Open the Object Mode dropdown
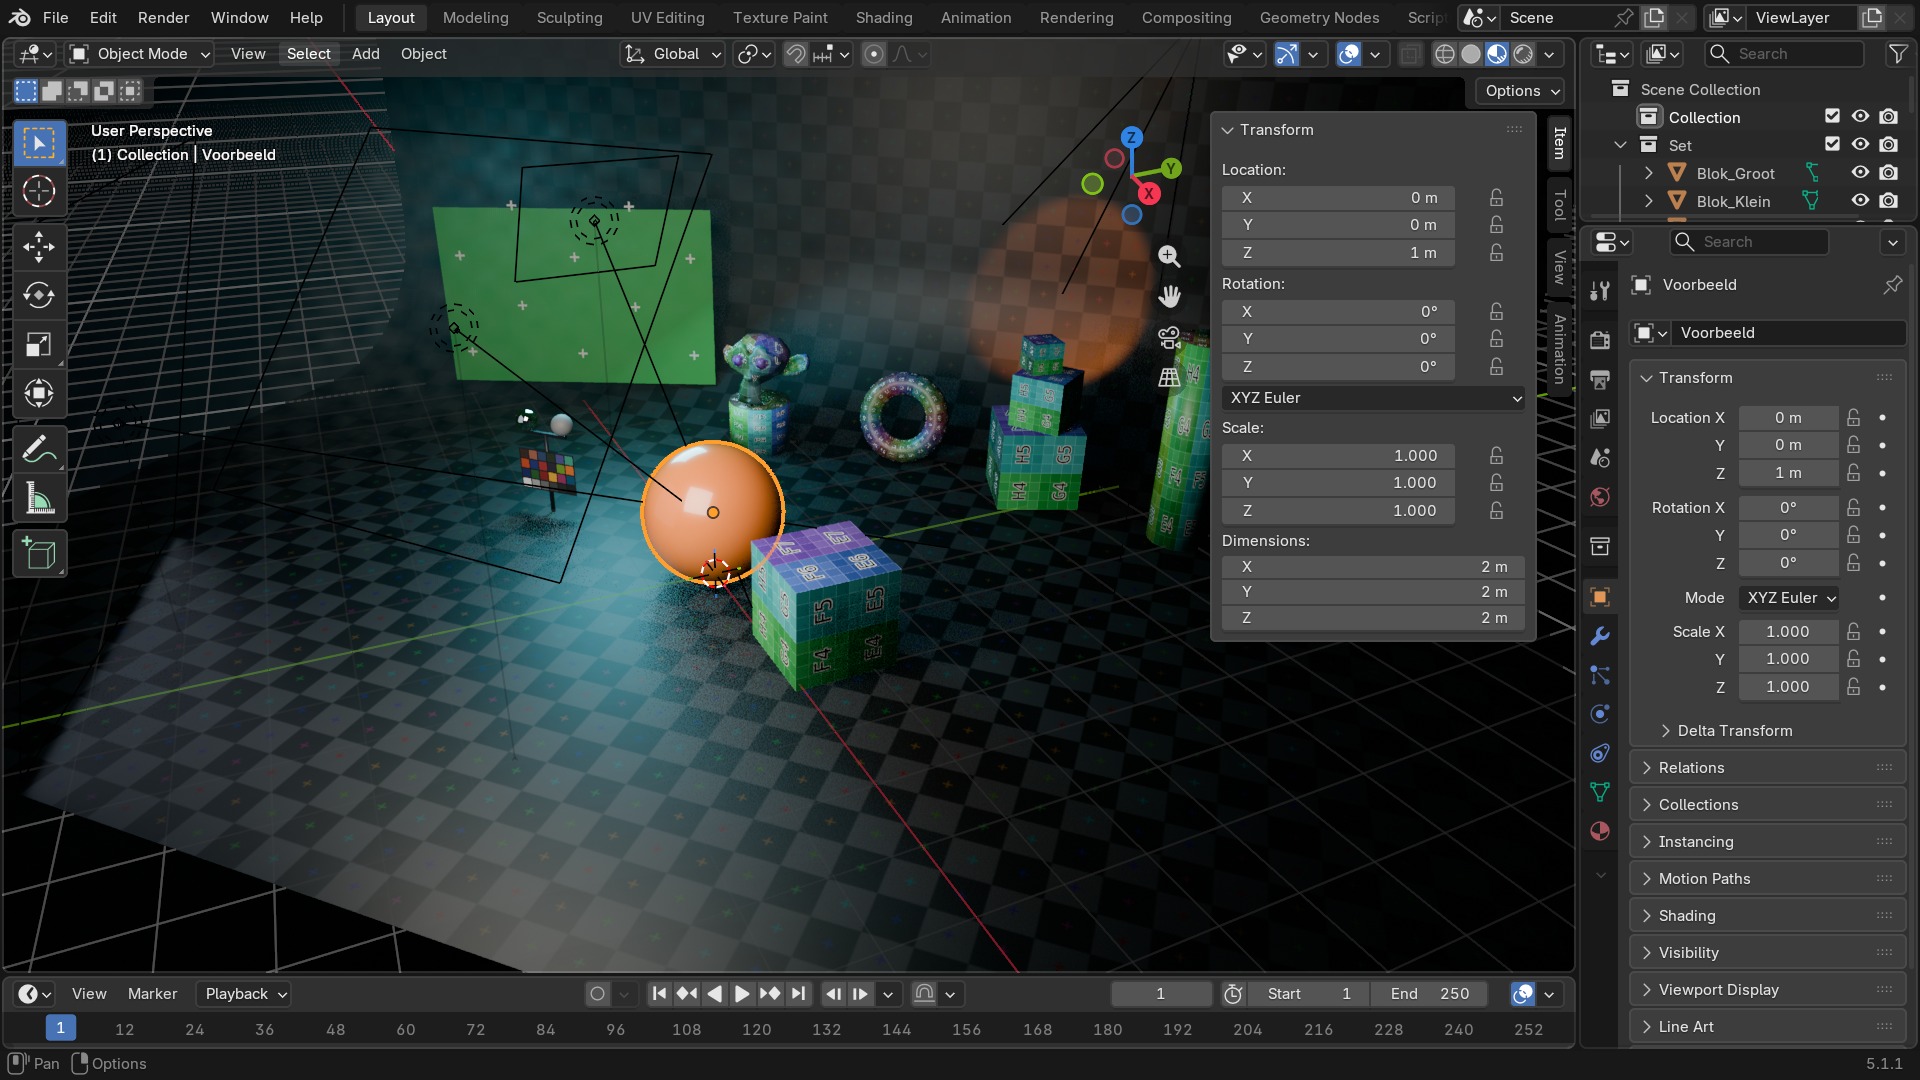The width and height of the screenshot is (1920, 1080). coord(140,54)
